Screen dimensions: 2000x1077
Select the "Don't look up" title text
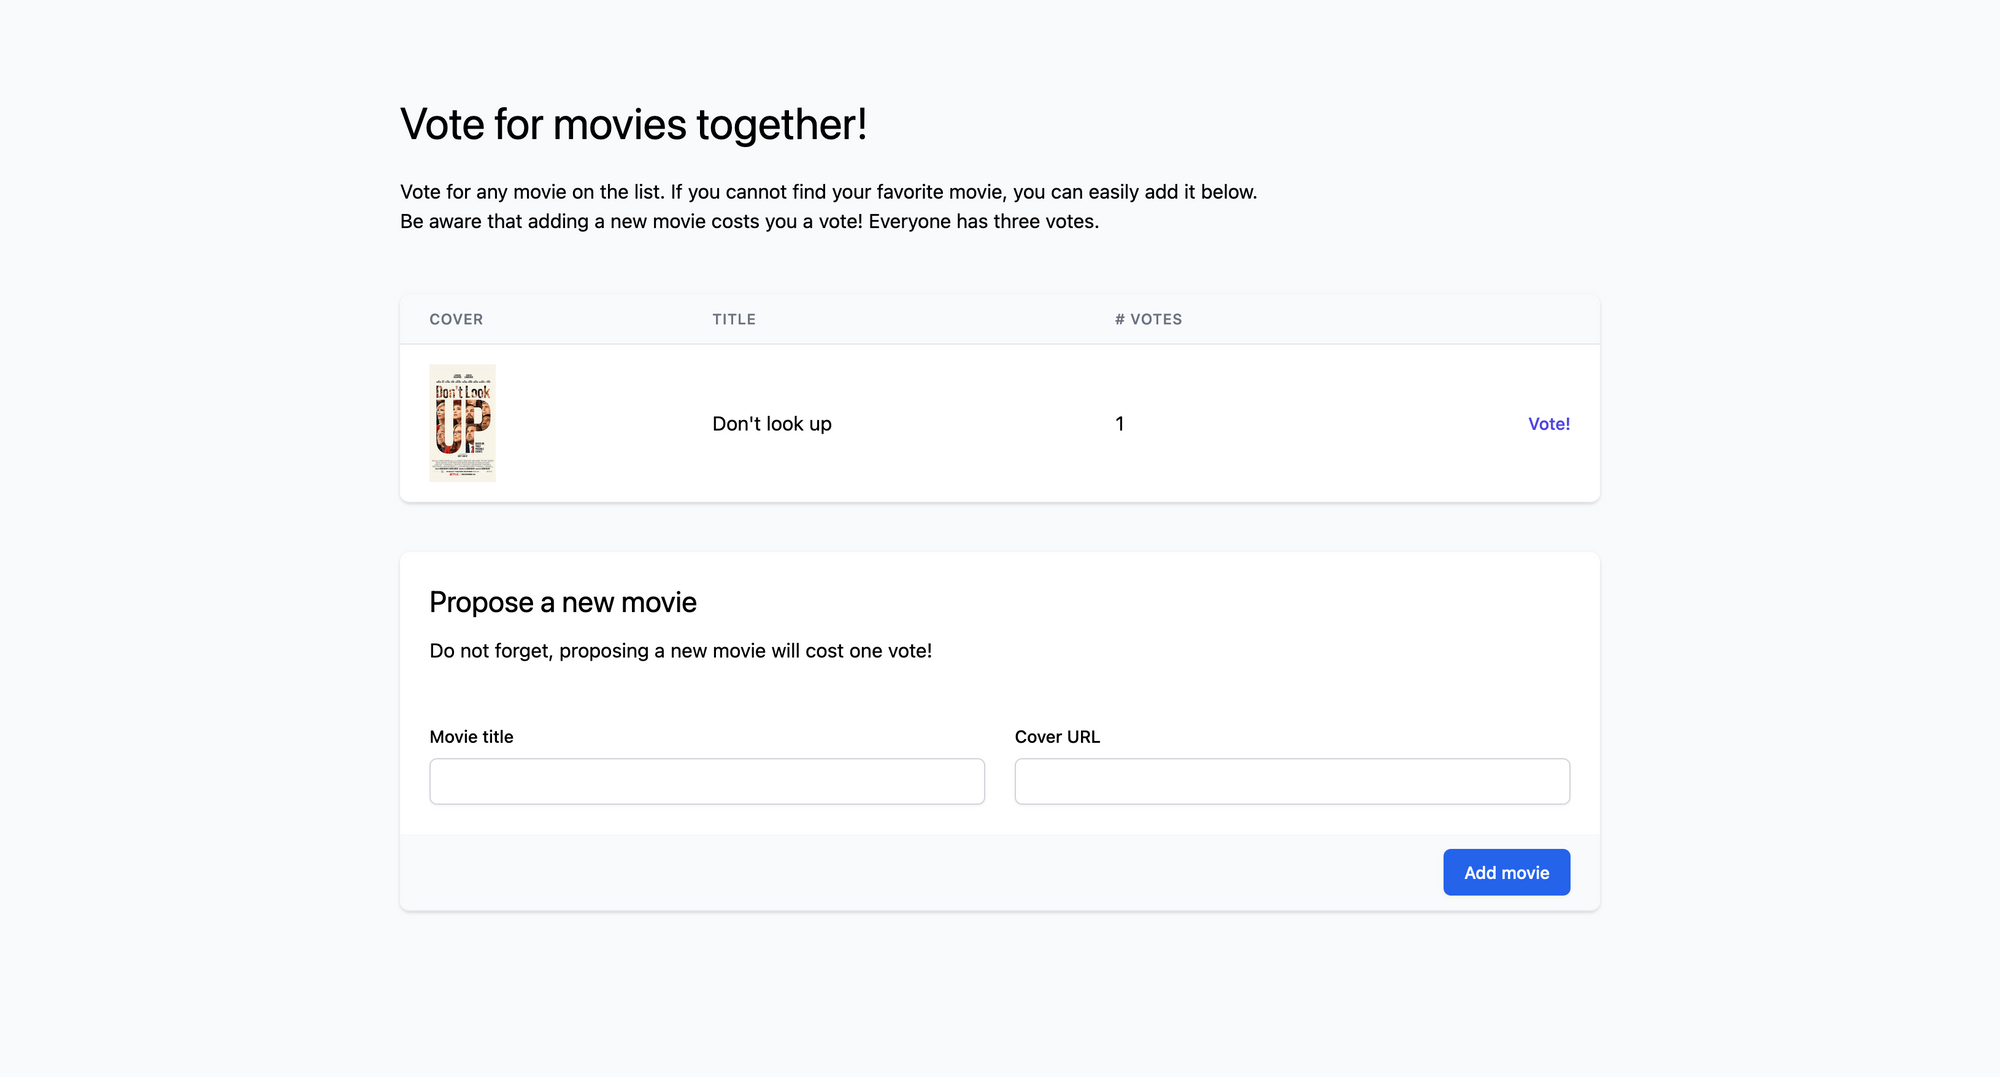[x=772, y=424]
